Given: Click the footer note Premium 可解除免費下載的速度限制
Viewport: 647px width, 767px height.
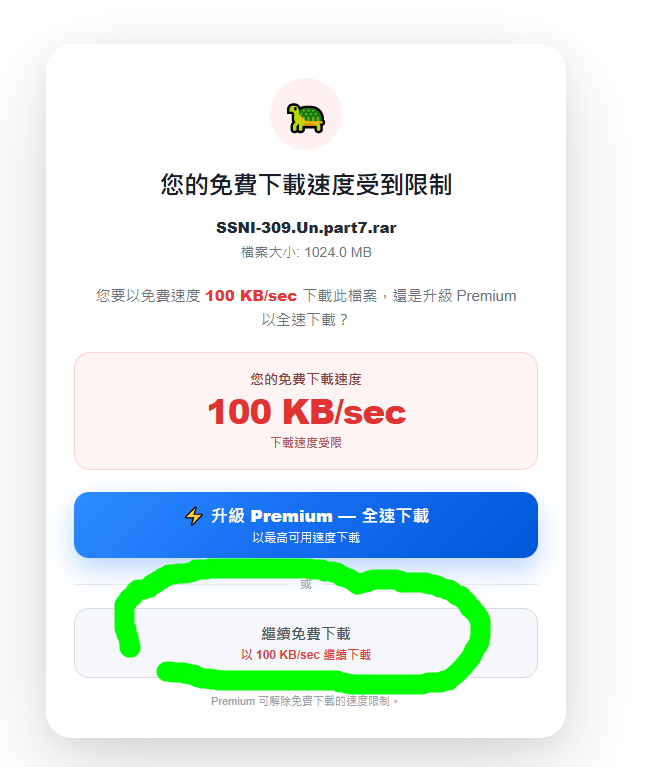Looking at the screenshot, I should (x=305, y=701).
